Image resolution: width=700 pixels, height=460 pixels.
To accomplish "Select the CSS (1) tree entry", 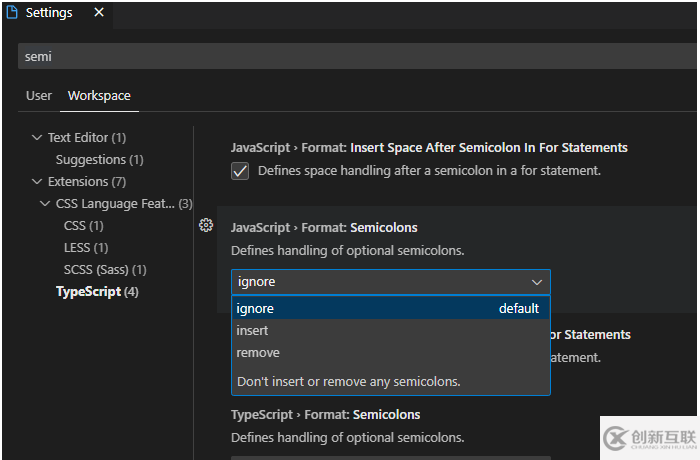I will [x=83, y=226].
